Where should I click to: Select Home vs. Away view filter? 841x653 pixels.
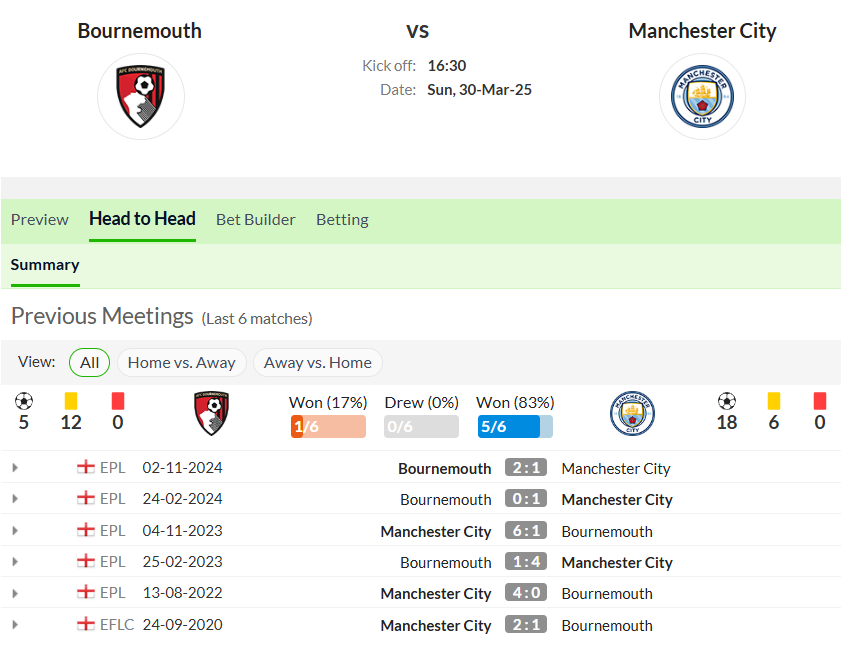(x=181, y=363)
